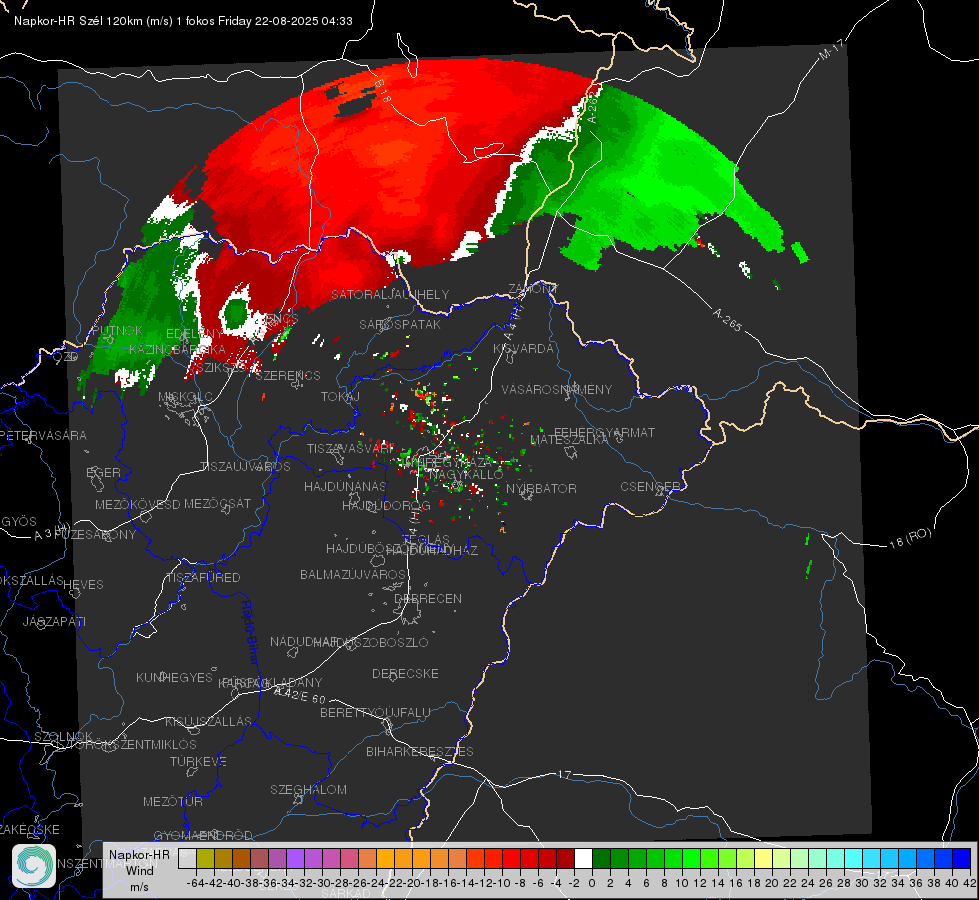Image resolution: width=979 pixels, height=900 pixels.
Task: Click the SZERENCS town label
Action: point(288,375)
